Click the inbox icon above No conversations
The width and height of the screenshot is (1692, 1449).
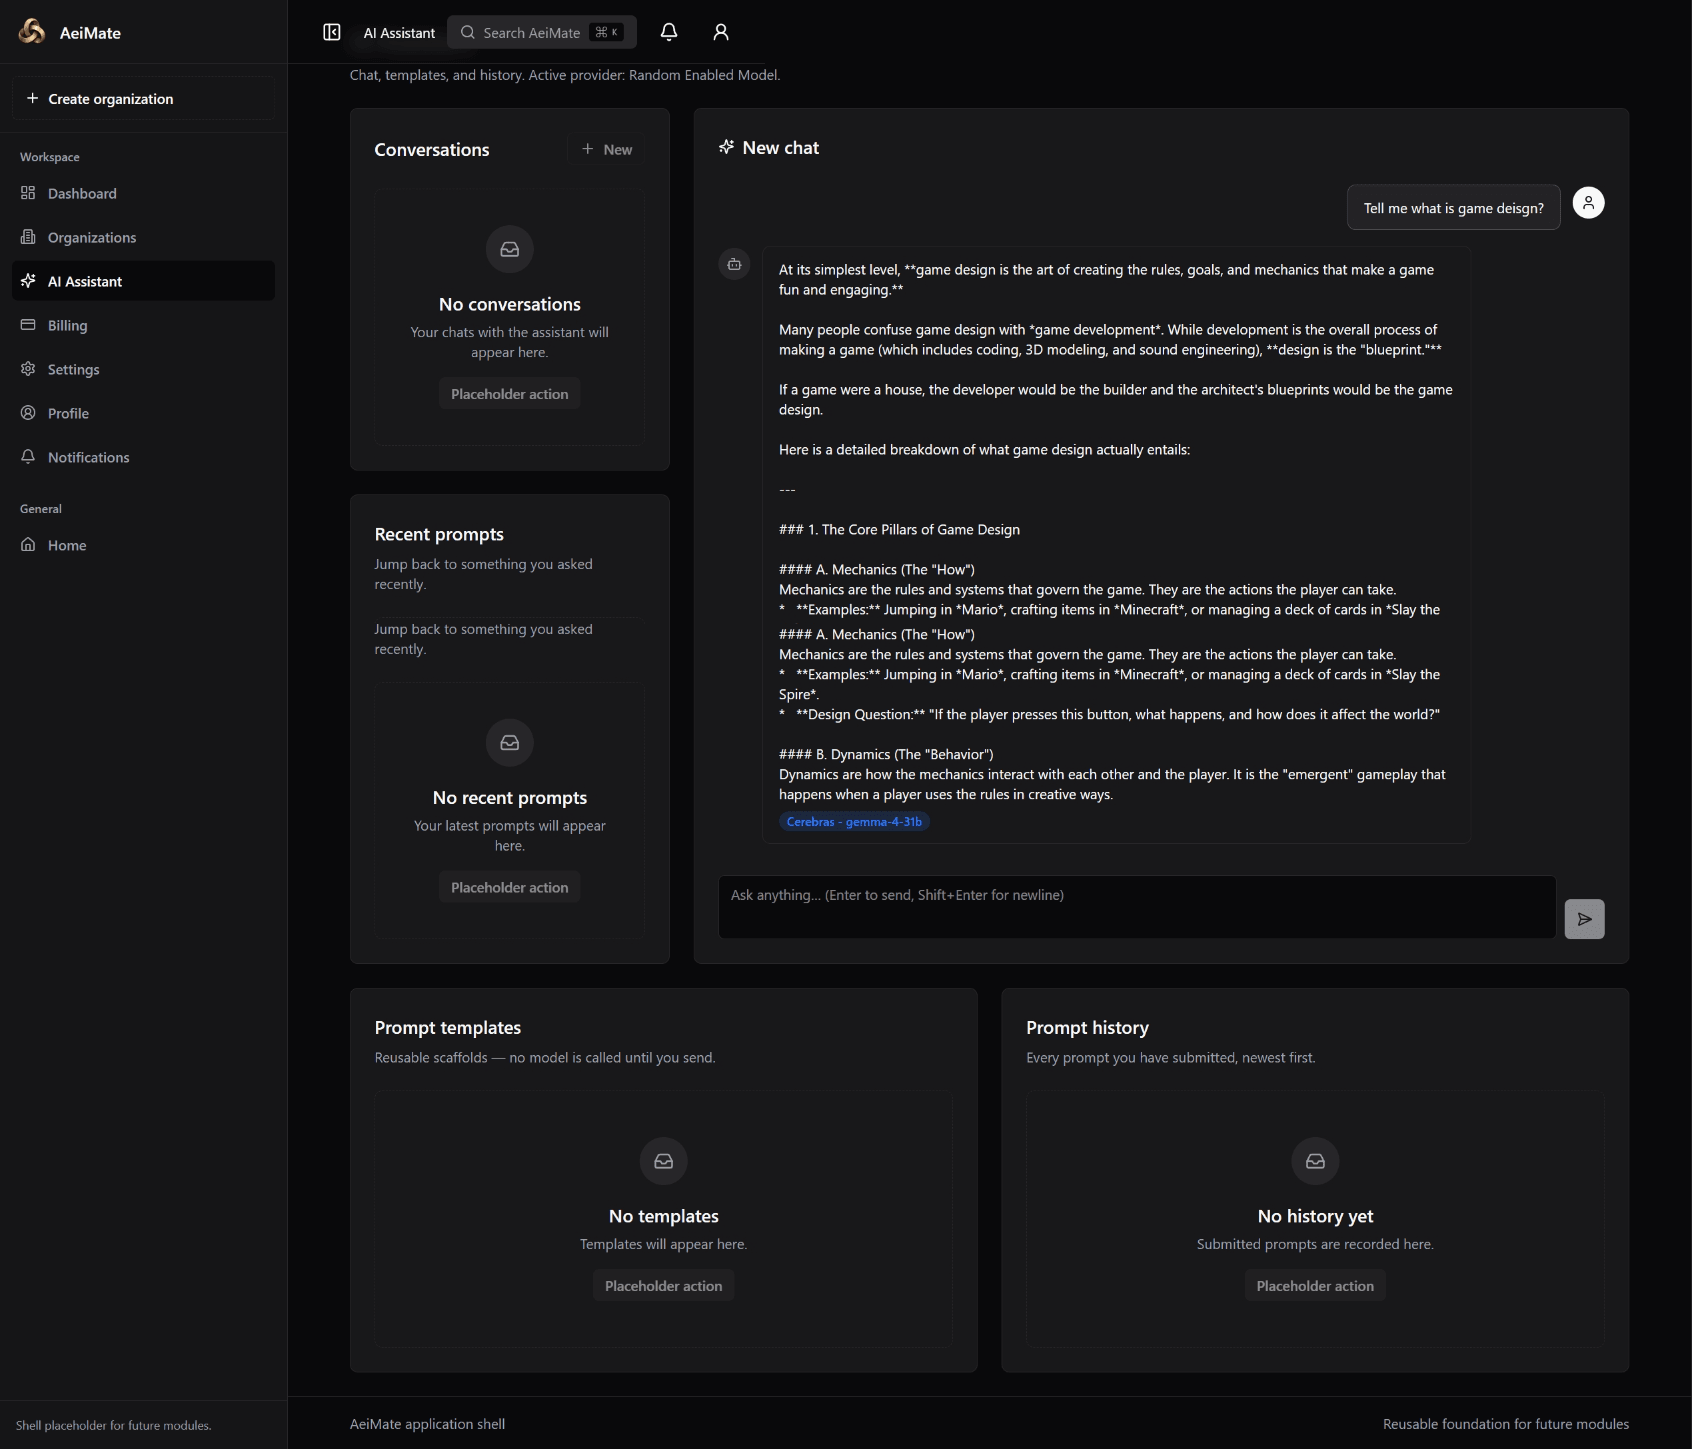click(510, 249)
